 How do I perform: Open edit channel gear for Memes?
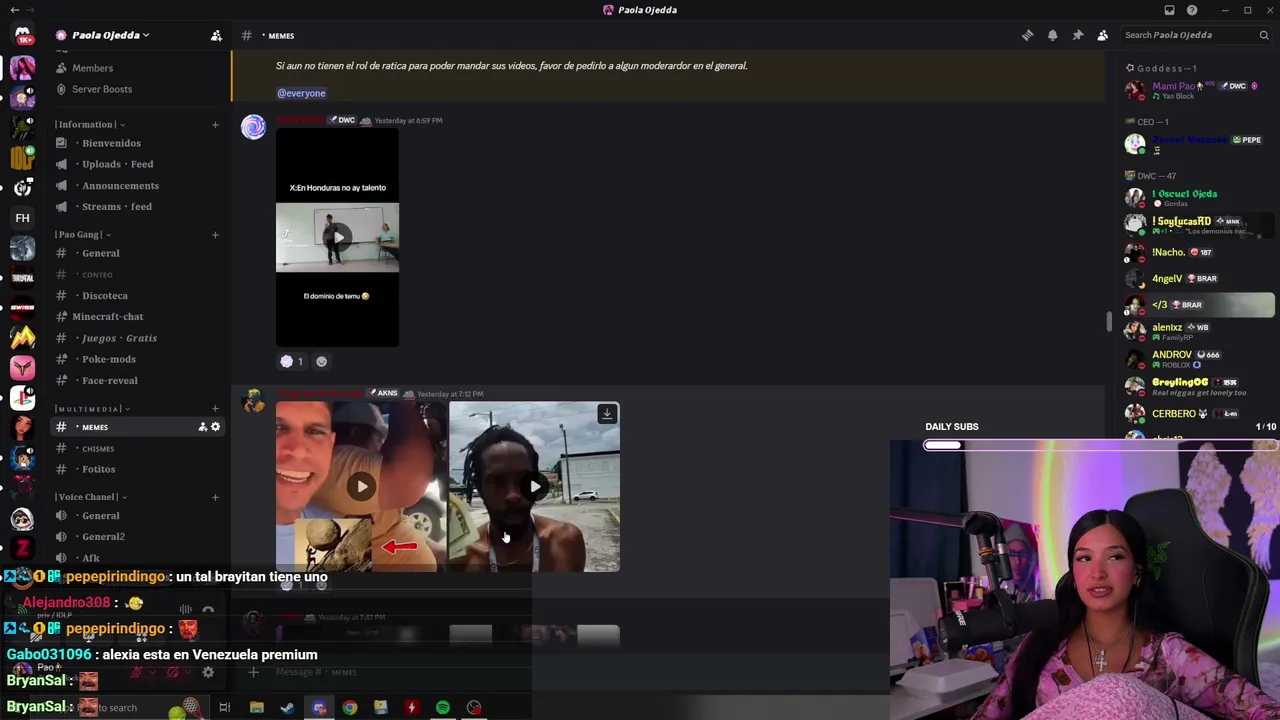click(215, 427)
